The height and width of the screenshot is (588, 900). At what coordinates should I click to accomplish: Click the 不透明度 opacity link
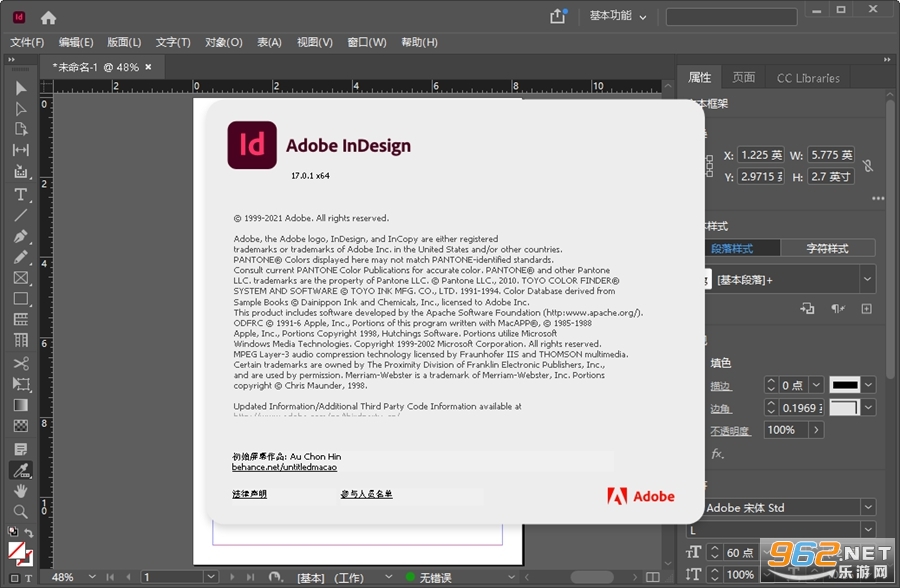(x=730, y=431)
